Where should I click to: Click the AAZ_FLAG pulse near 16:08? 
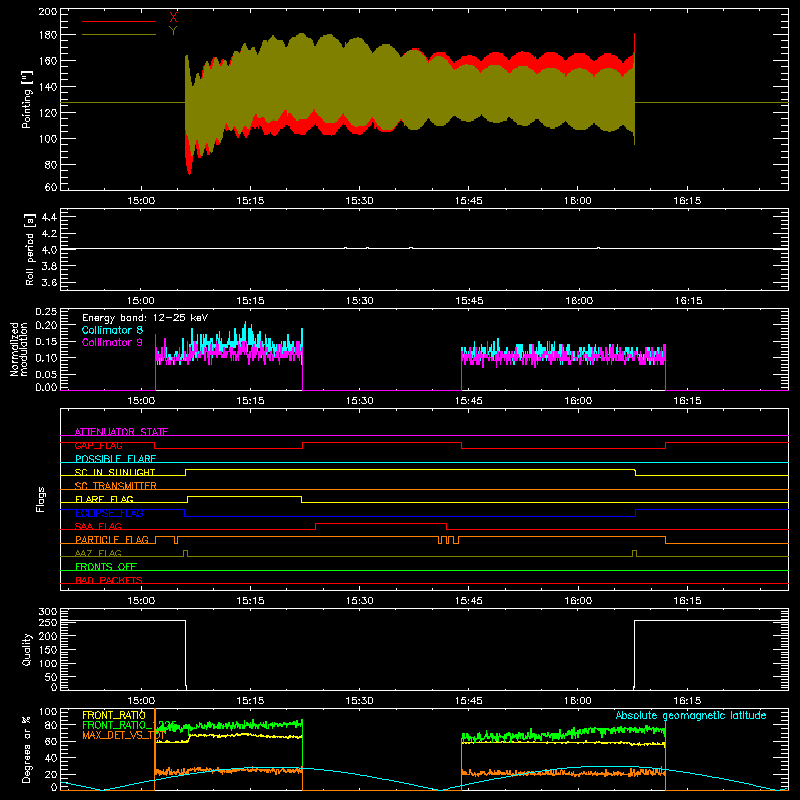634,553
